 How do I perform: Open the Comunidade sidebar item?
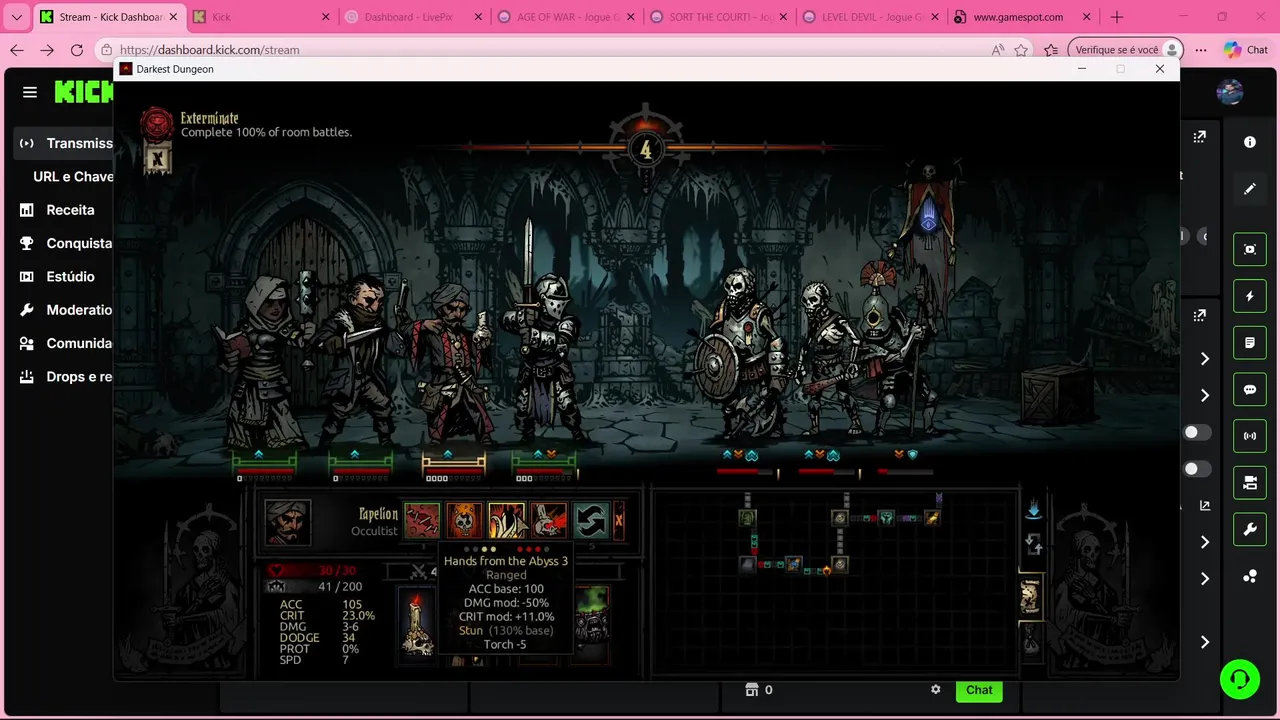click(65, 343)
